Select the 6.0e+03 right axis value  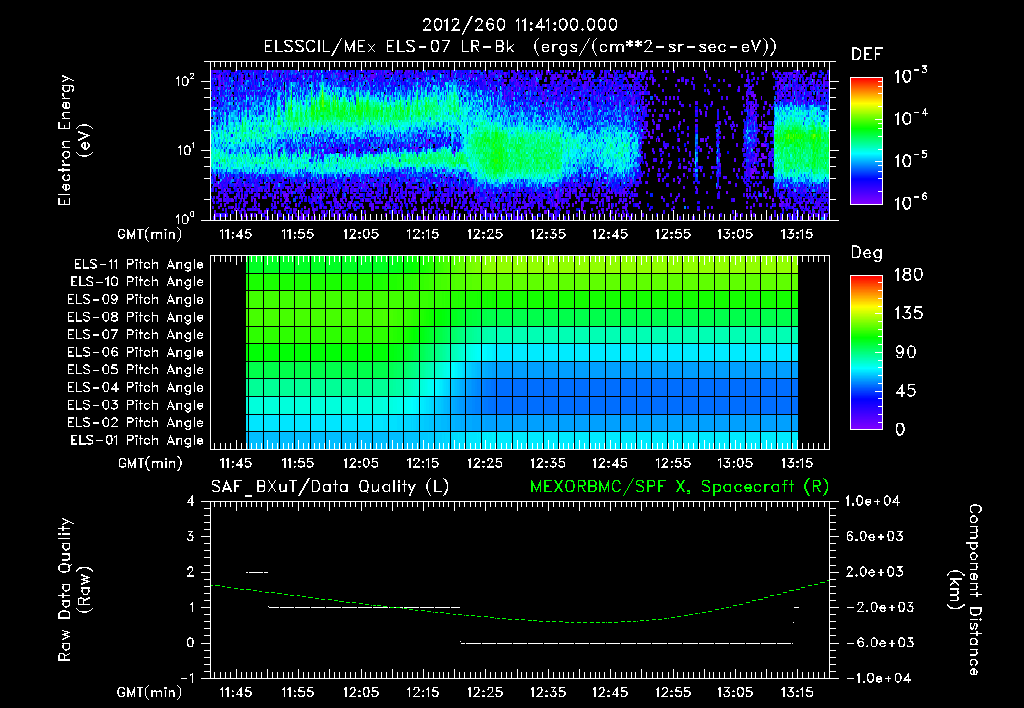(874, 537)
